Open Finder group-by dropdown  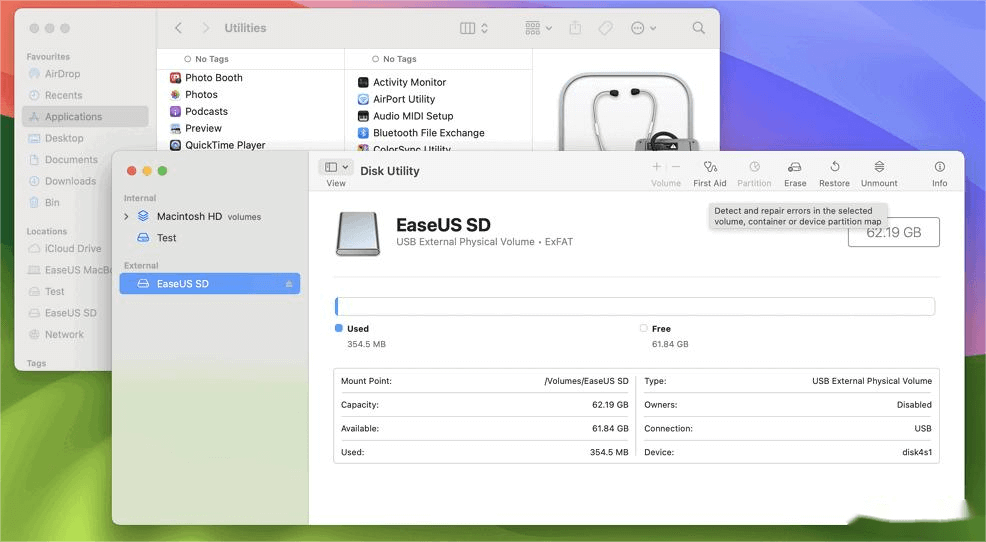[538, 28]
